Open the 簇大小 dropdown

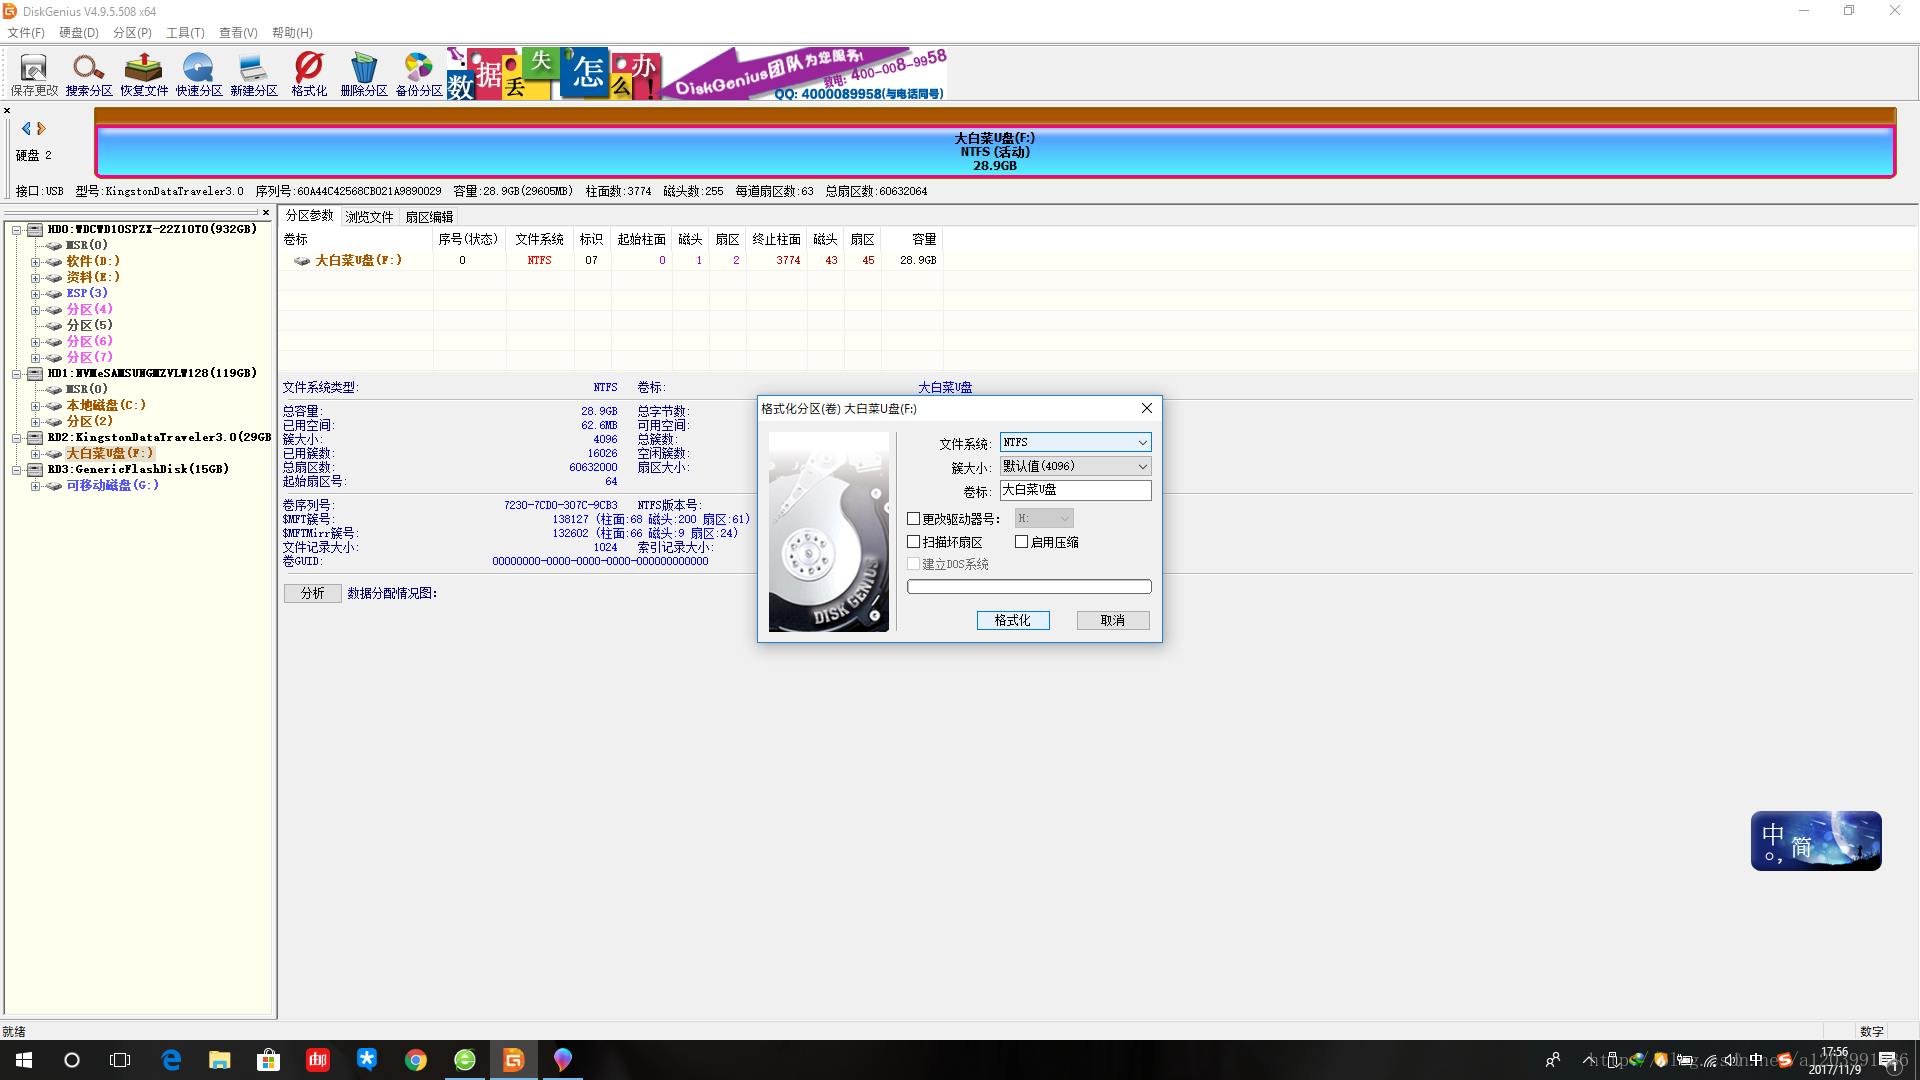coord(1075,466)
